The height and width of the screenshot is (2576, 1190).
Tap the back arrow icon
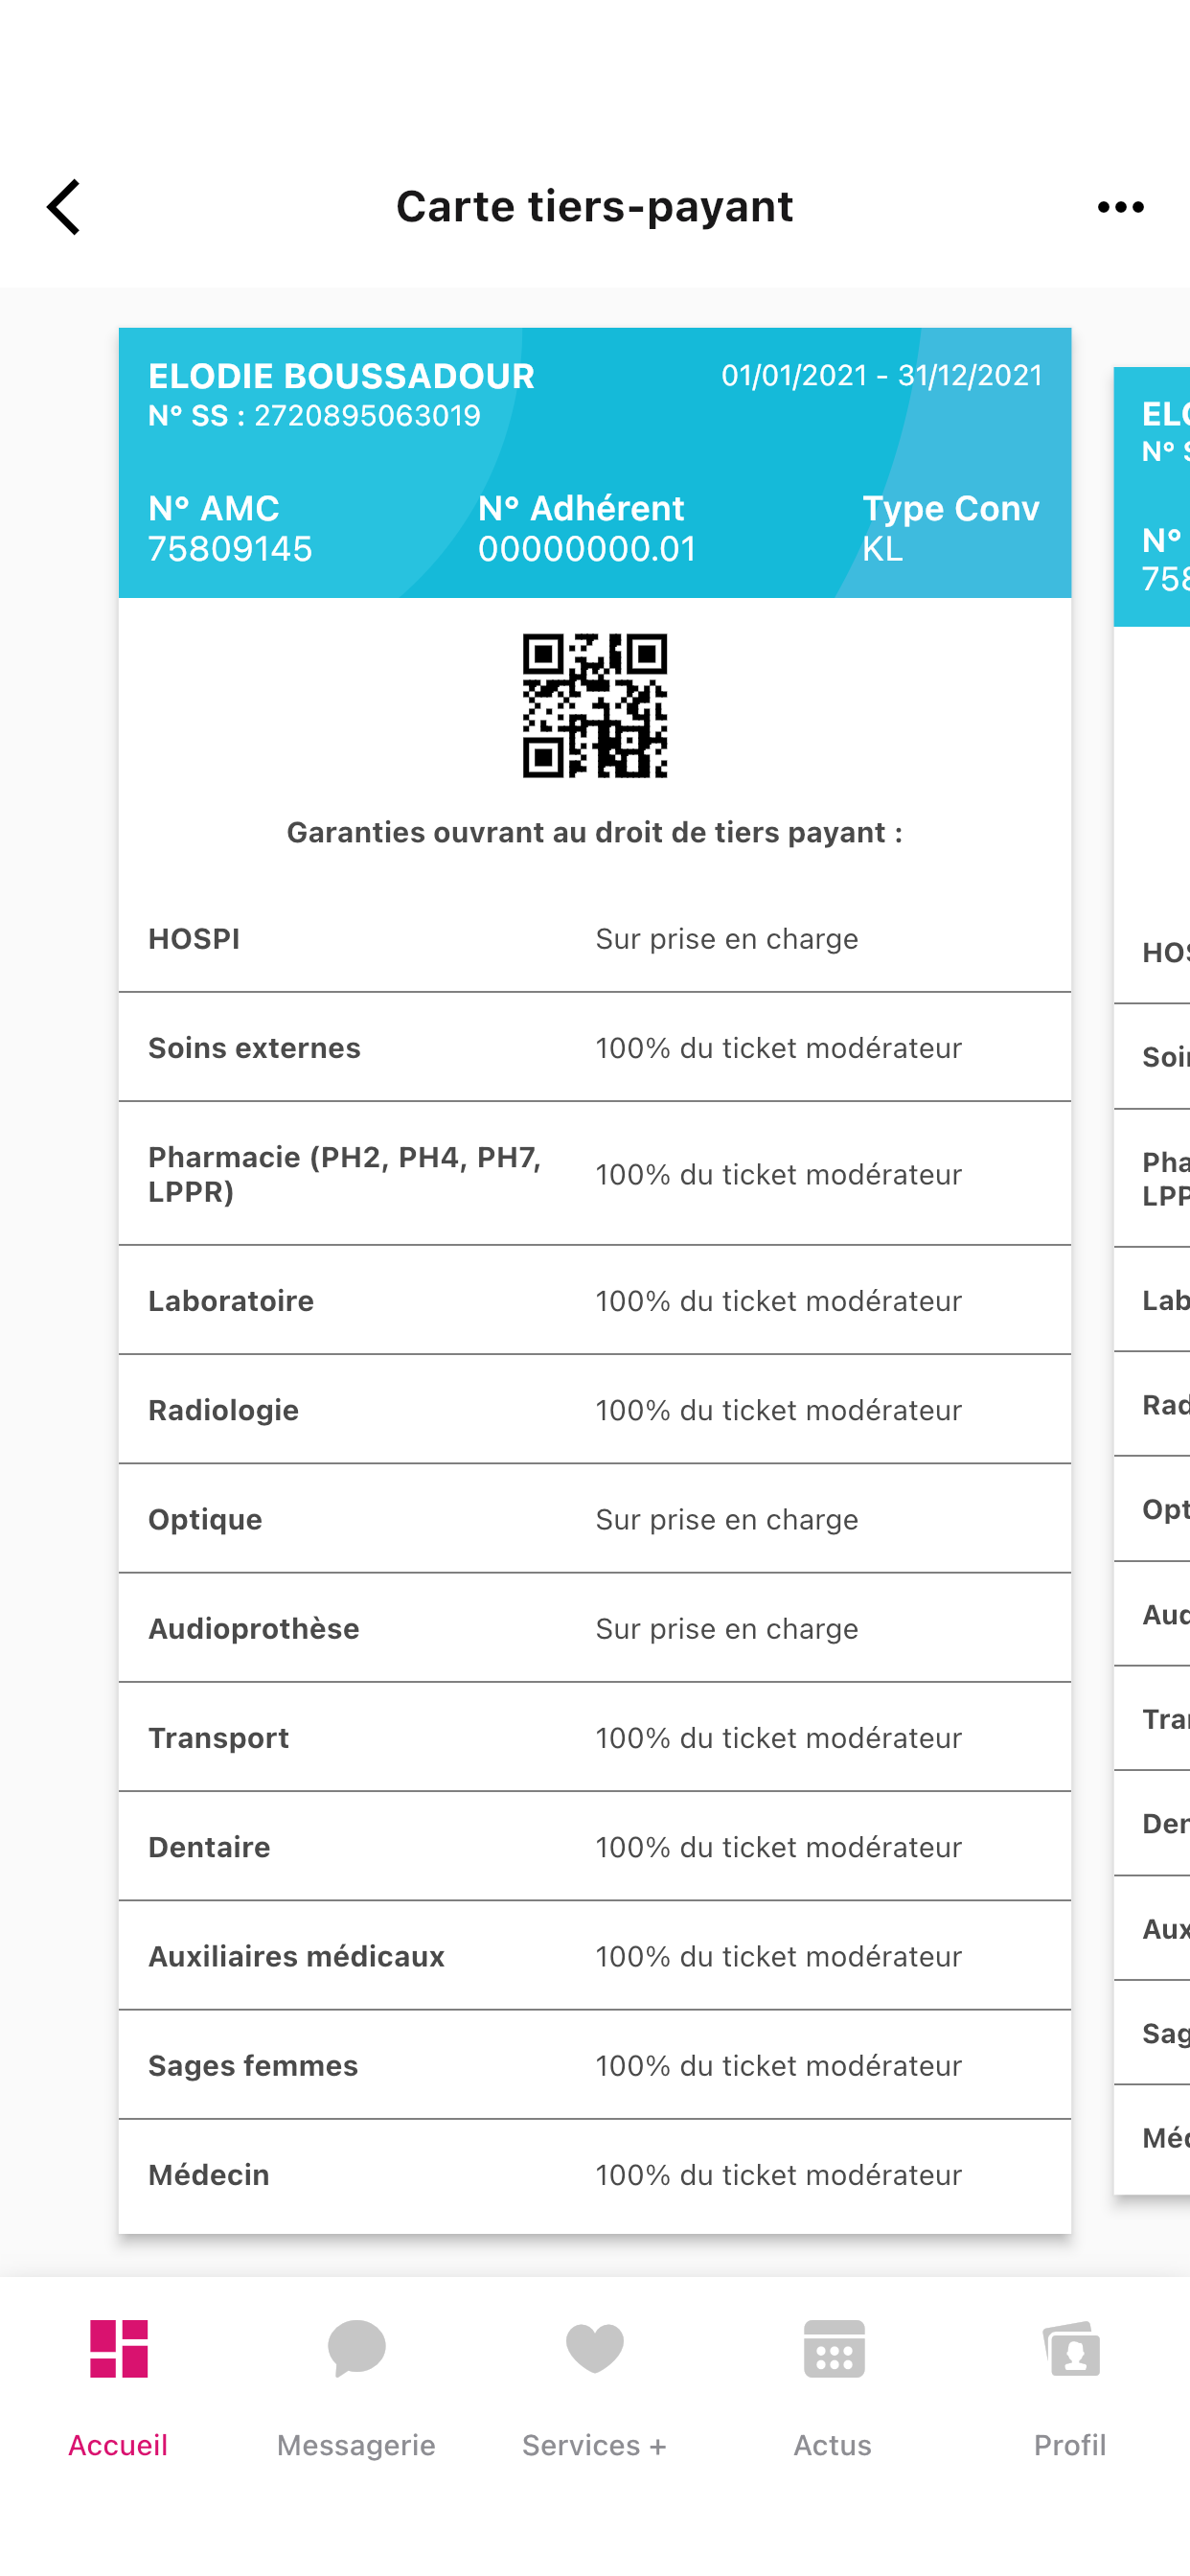point(64,207)
